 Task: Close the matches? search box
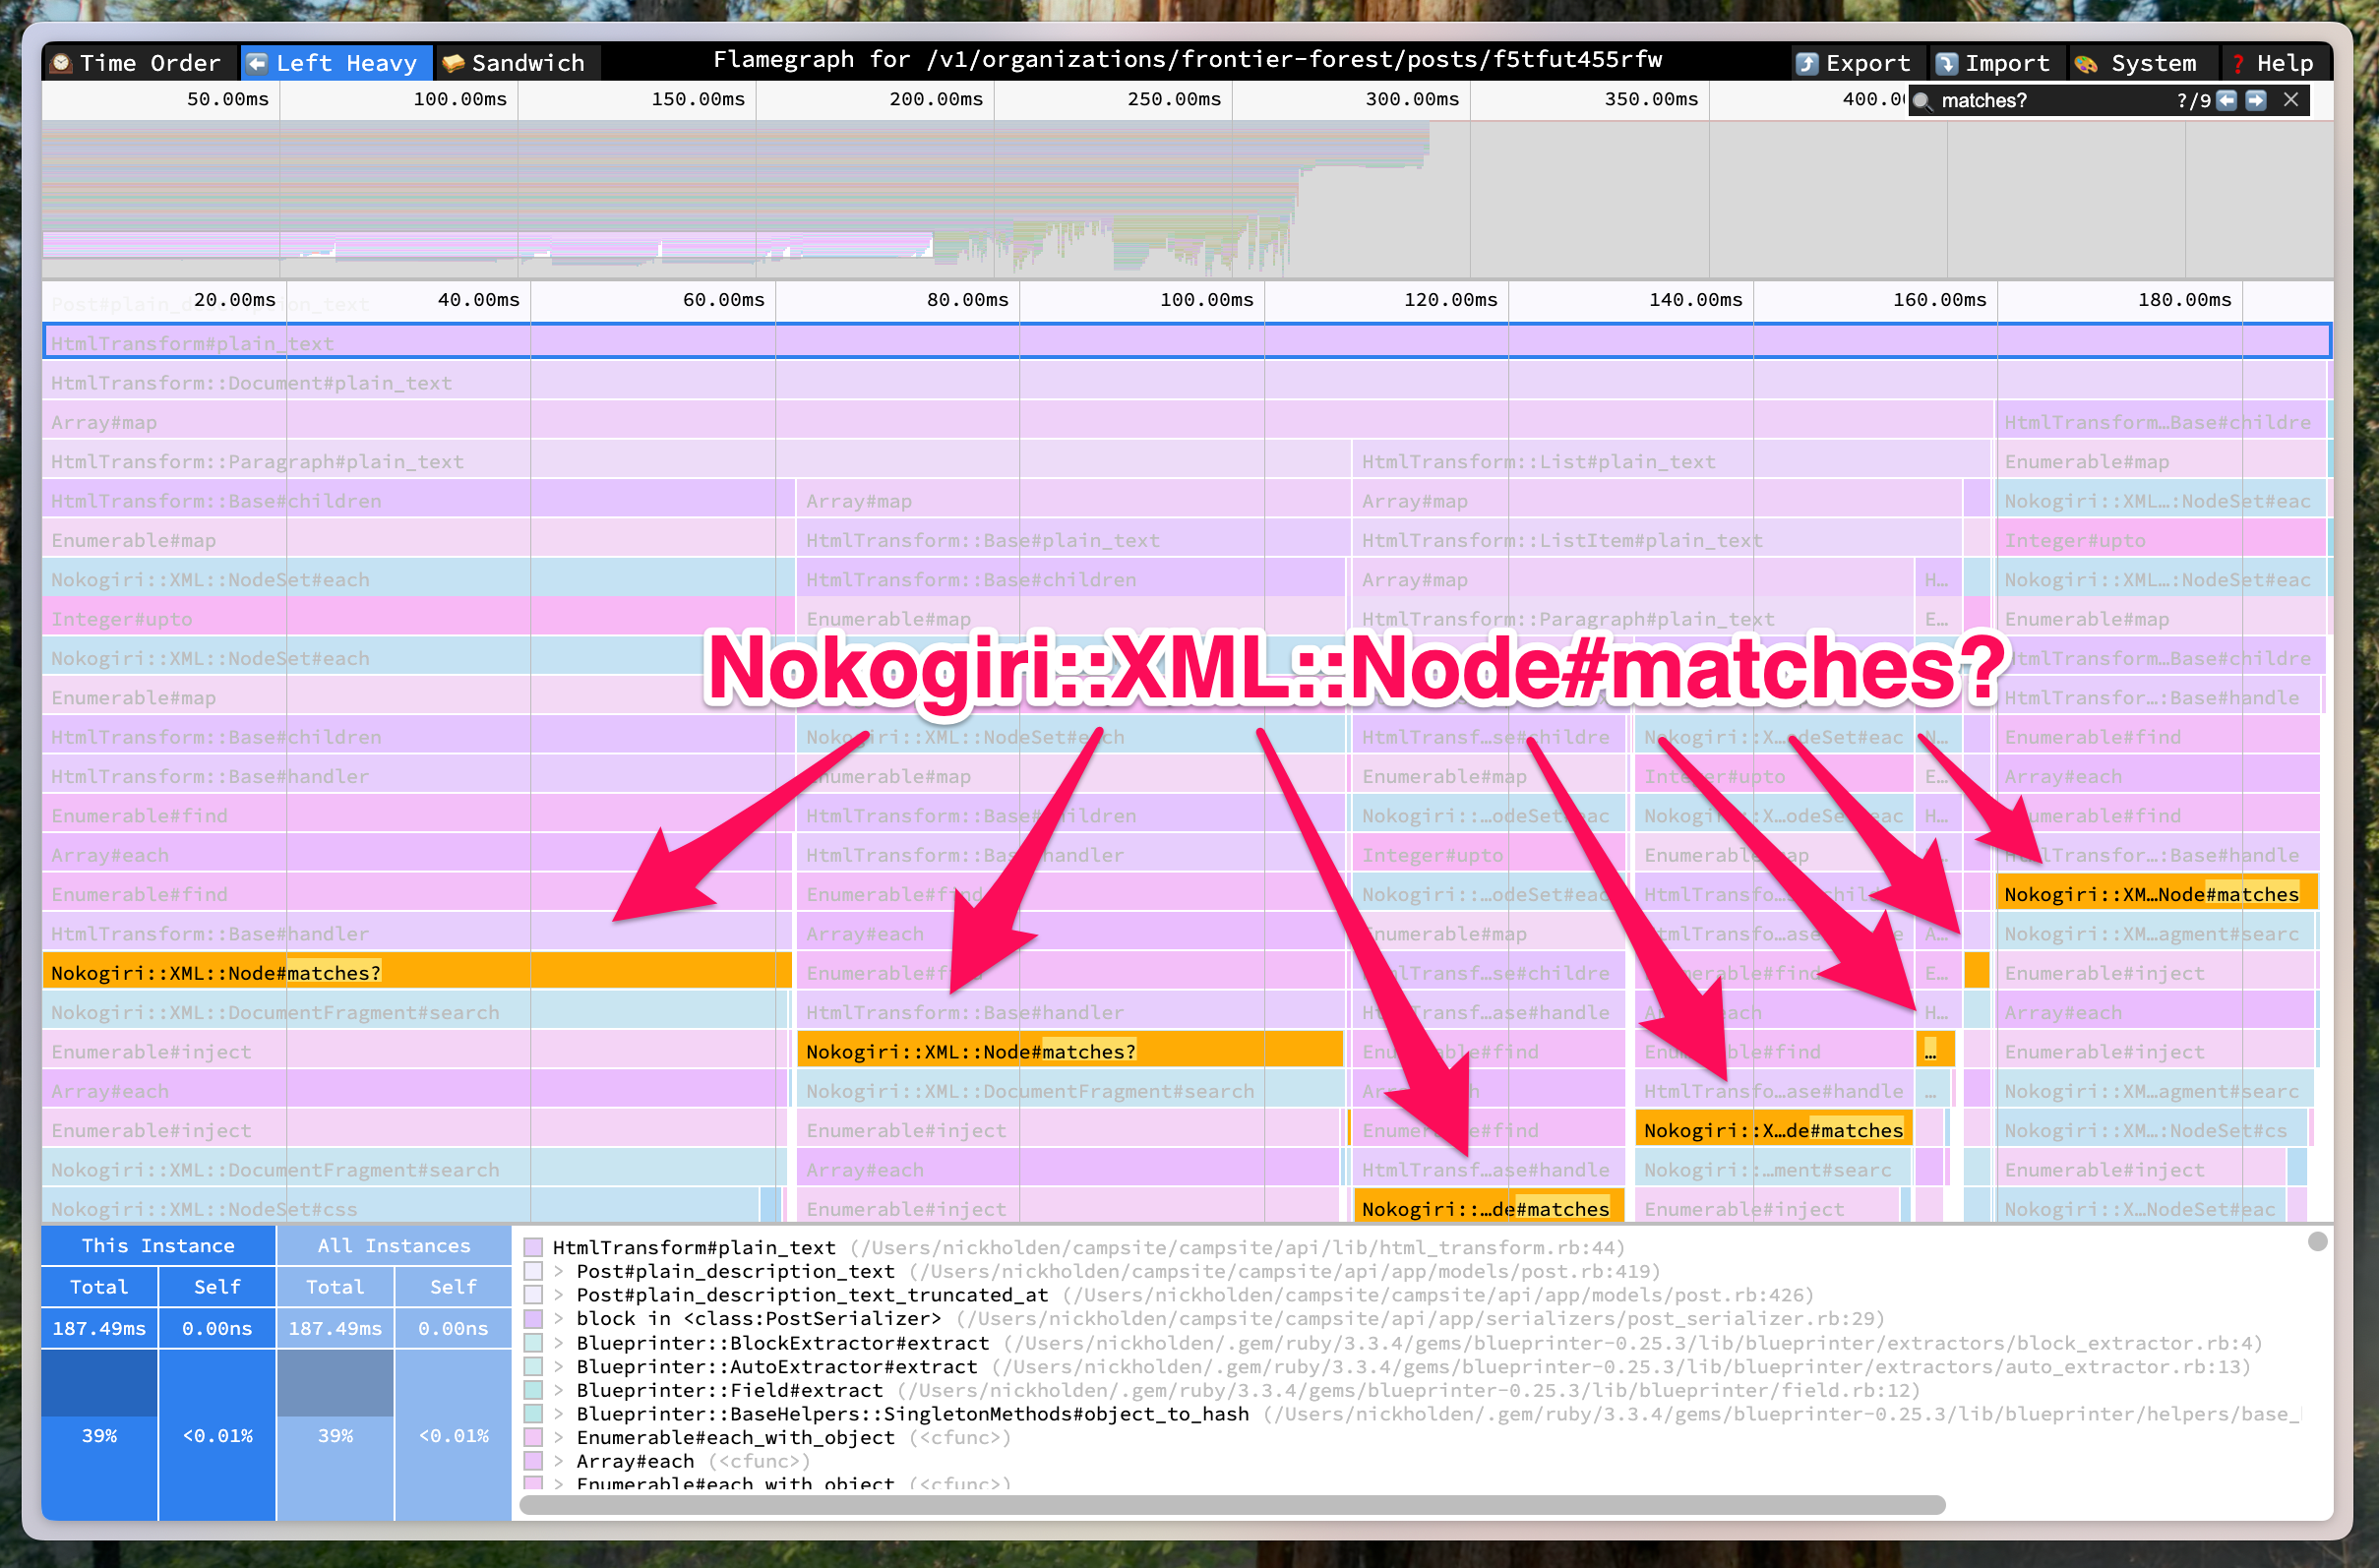2291,100
